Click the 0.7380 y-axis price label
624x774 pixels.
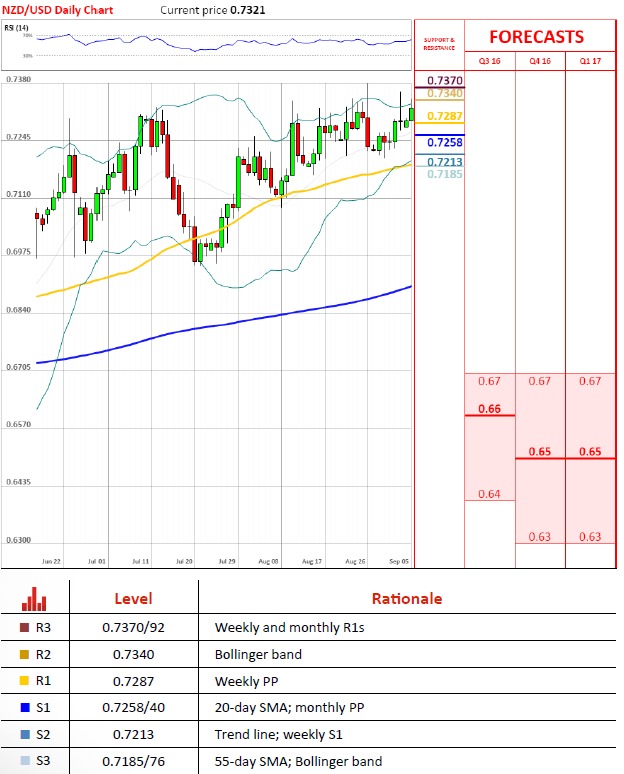point(19,79)
